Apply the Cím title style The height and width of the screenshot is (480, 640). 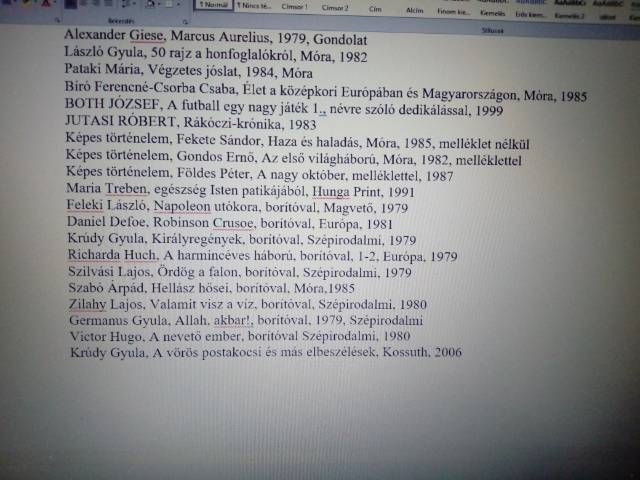coord(376,7)
